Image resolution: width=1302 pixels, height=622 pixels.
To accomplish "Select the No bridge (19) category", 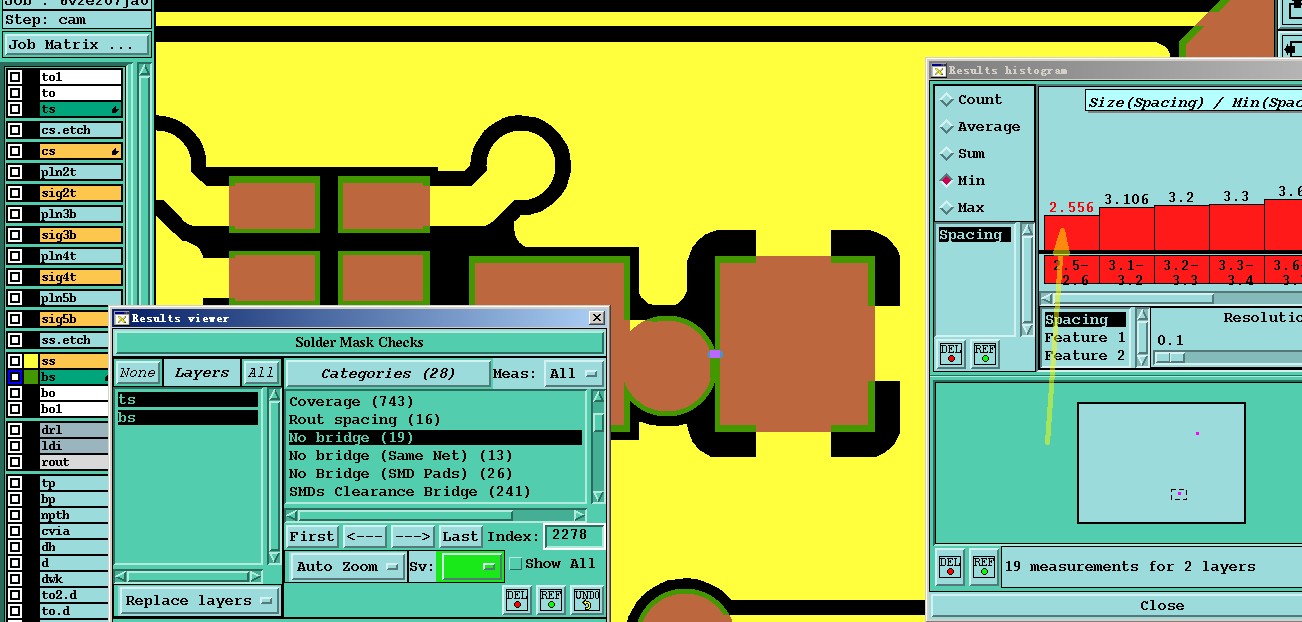I will pos(435,438).
